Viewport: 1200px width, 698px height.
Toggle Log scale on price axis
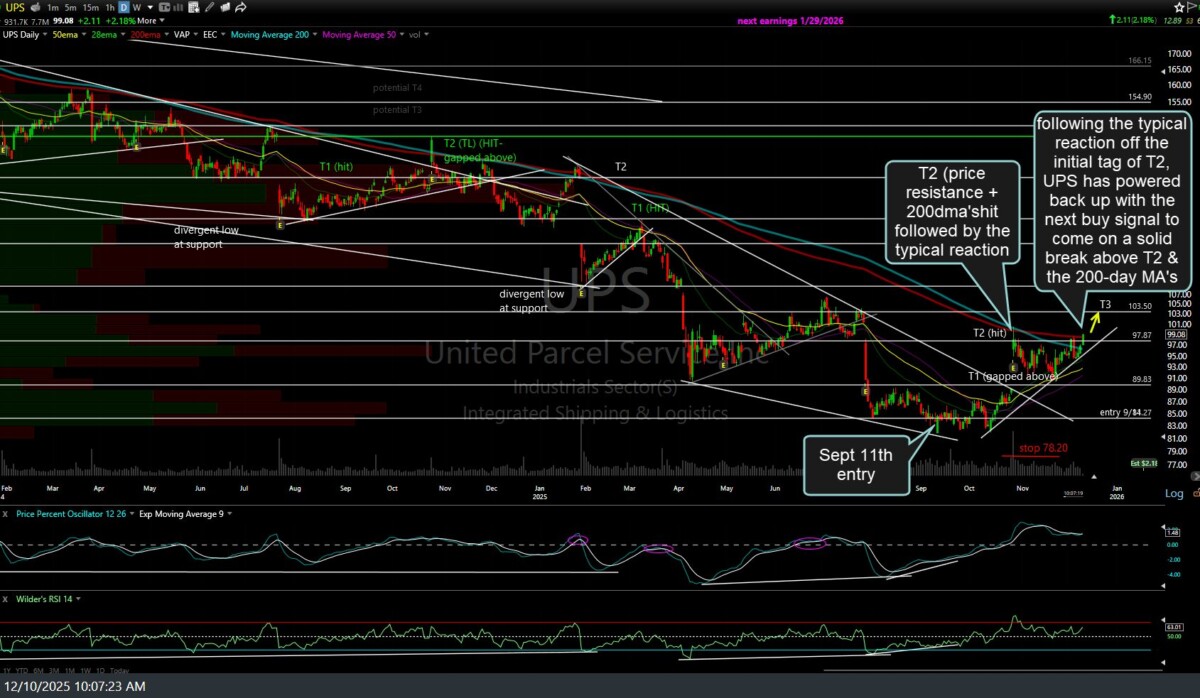tap(1174, 493)
